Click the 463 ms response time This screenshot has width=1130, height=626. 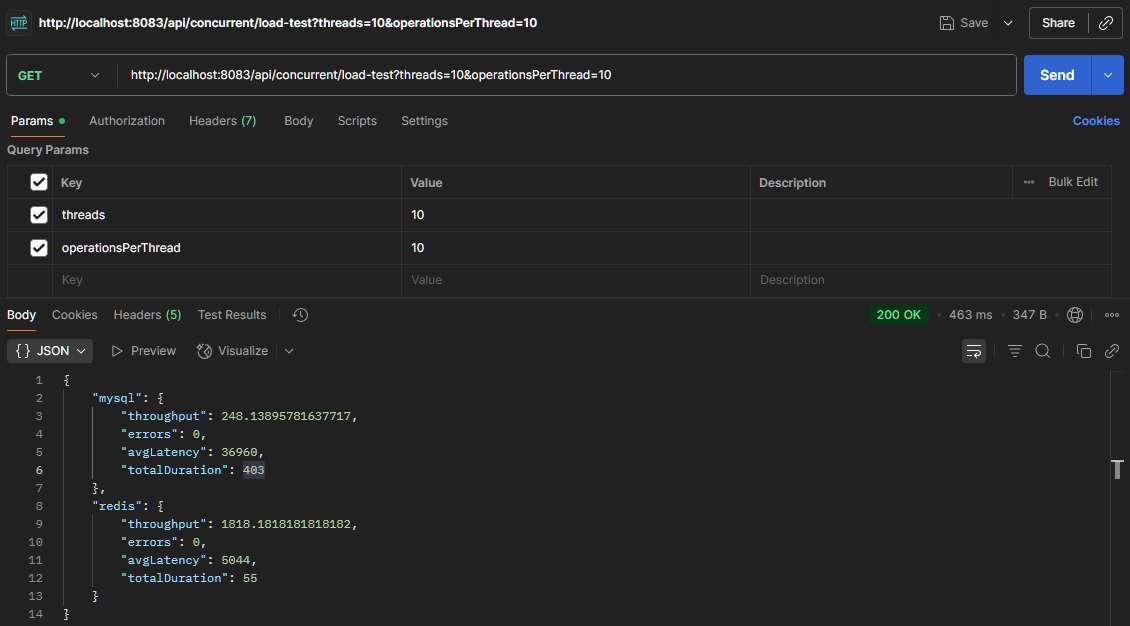tap(970, 315)
